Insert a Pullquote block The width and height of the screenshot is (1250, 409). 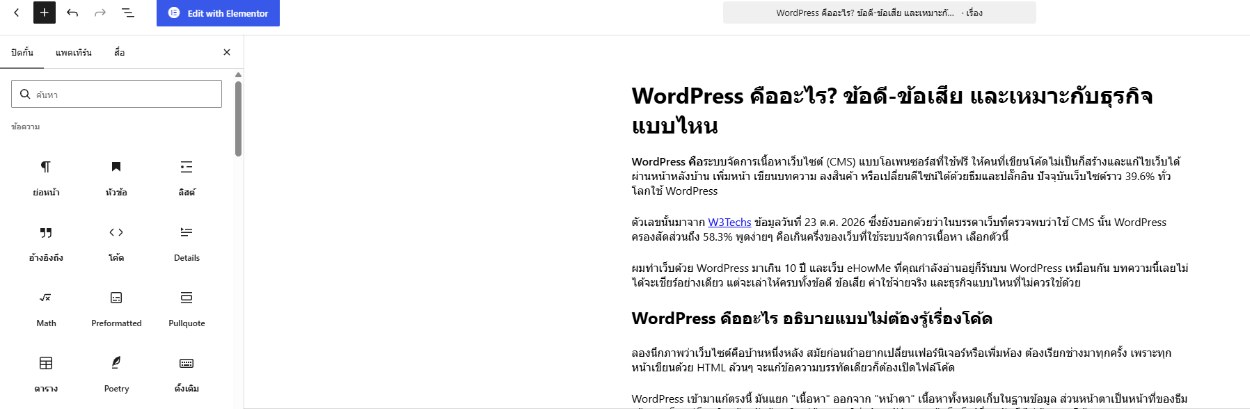[x=186, y=309]
